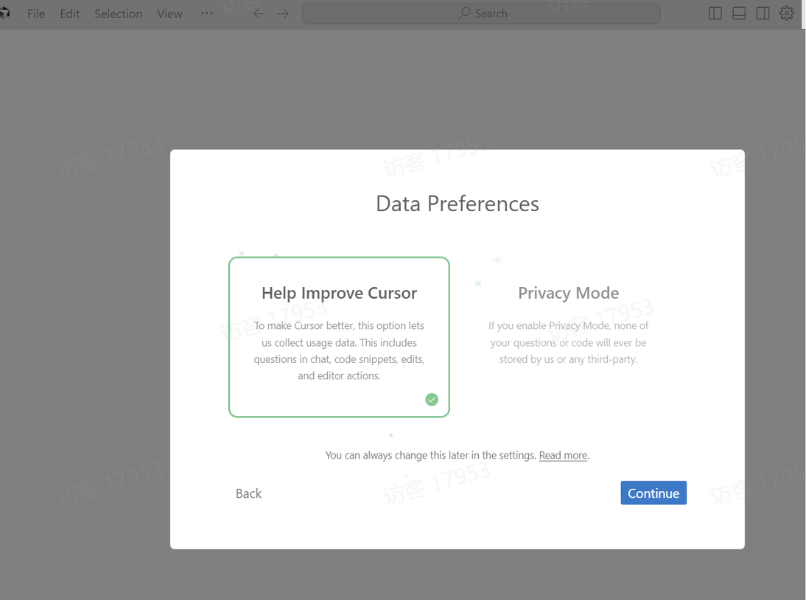
Task: Open the View menu
Action: click(x=170, y=14)
